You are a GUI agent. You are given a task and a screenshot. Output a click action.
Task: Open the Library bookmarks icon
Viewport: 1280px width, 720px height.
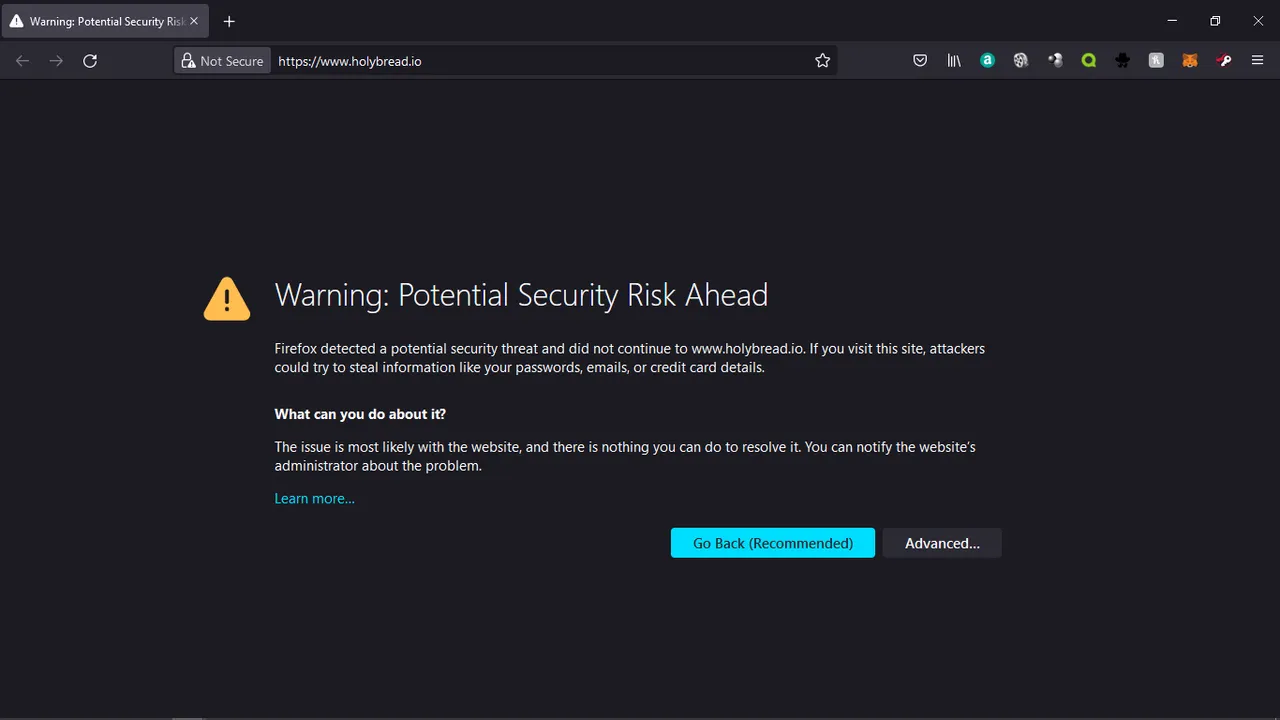[954, 61]
